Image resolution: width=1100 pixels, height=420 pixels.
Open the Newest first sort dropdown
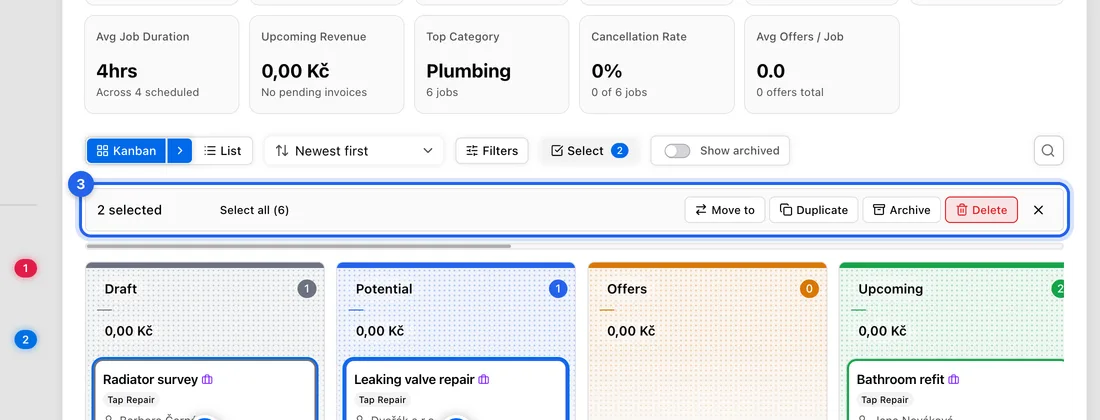[354, 151]
